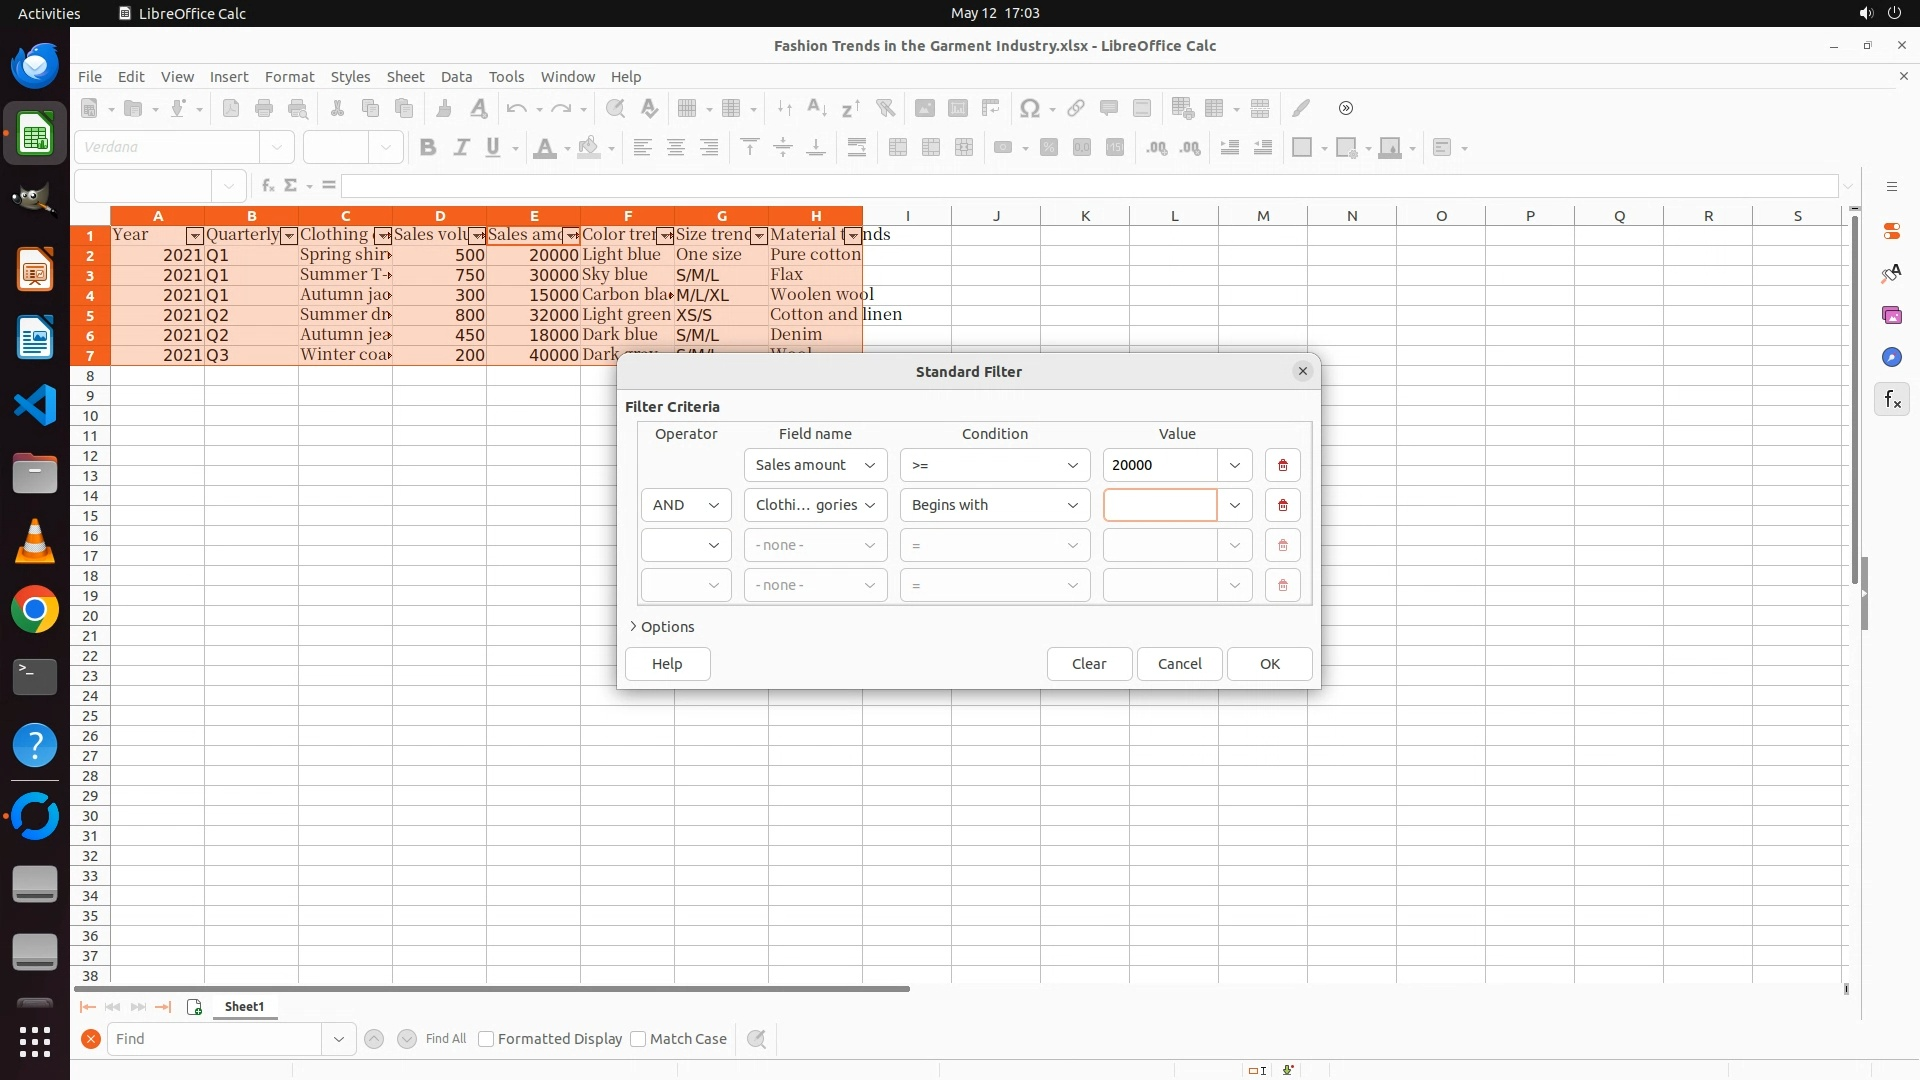Open the AND operator dropdown
1920x1080 pixels.
tap(686, 505)
